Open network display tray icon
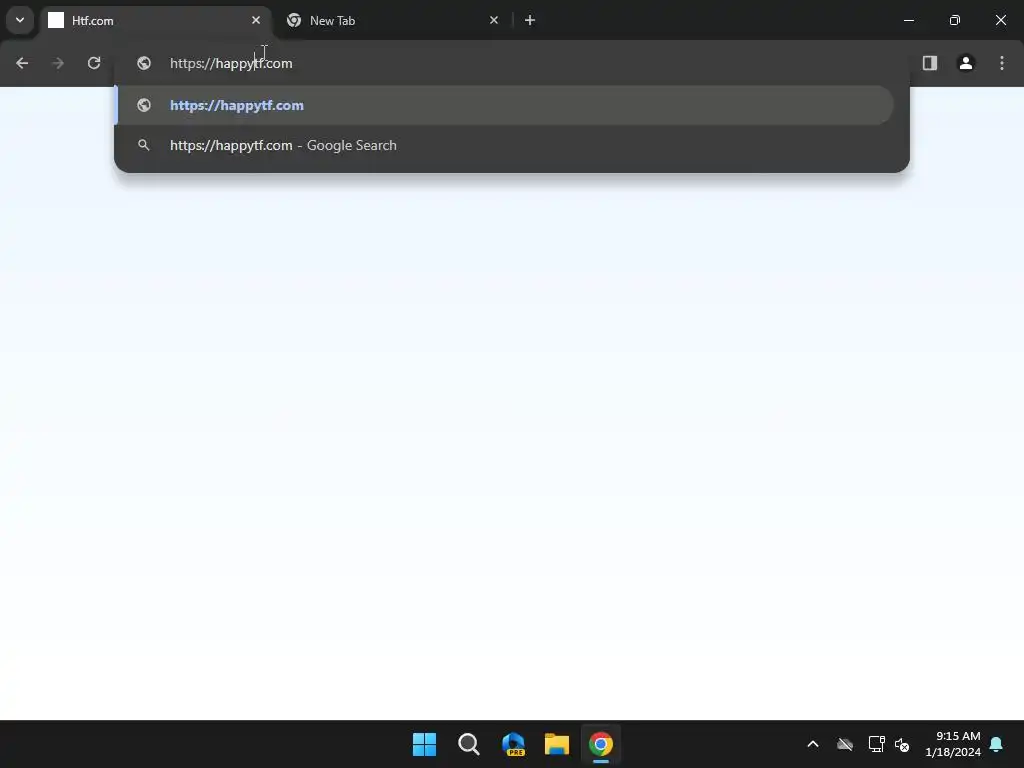 tap(876, 744)
